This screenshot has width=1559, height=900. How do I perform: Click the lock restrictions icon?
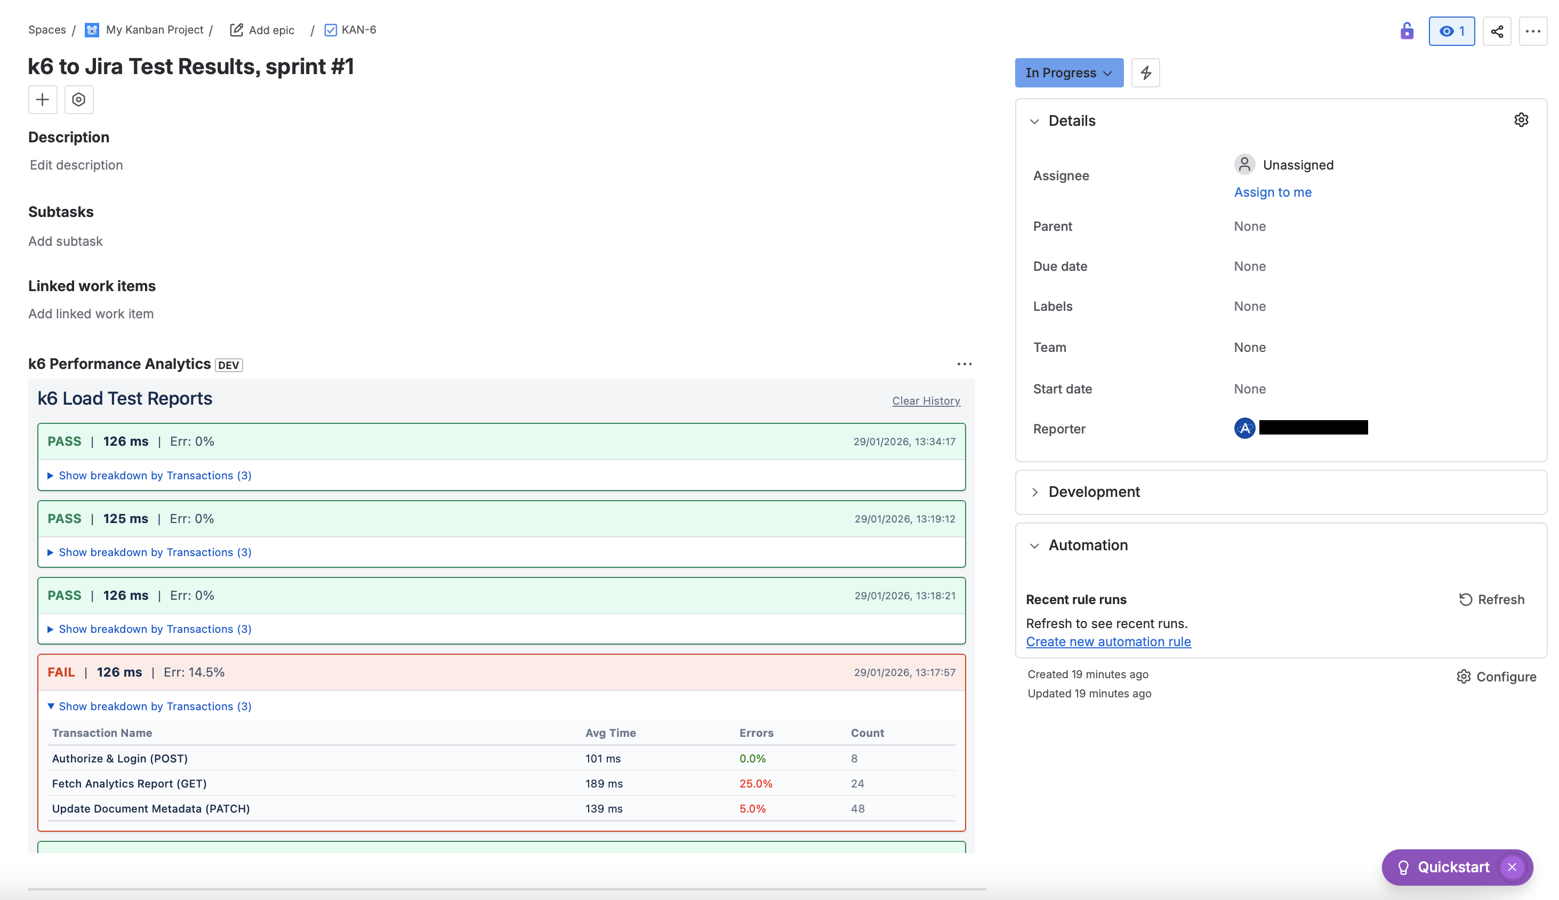pyautogui.click(x=1406, y=31)
